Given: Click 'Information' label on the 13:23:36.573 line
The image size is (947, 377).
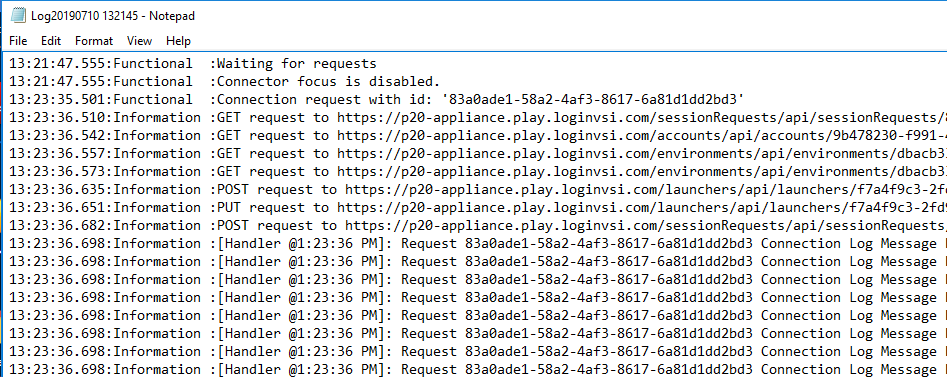Looking at the screenshot, I should (157, 172).
